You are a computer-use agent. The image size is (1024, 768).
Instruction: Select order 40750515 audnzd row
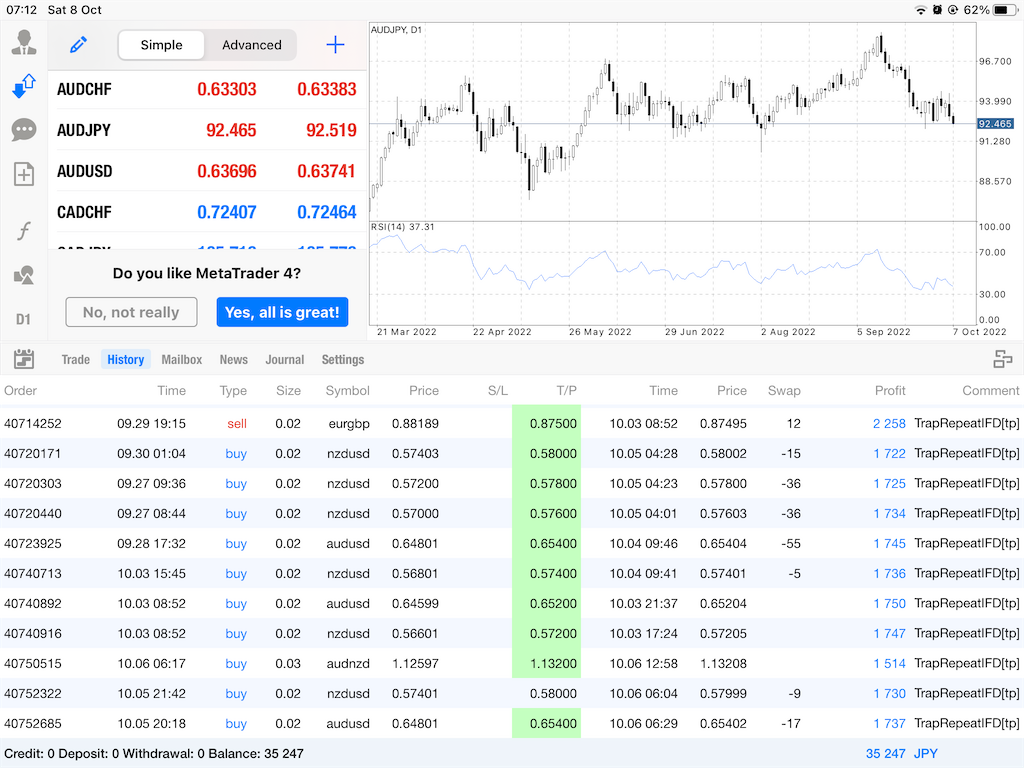pyautogui.click(x=512, y=664)
